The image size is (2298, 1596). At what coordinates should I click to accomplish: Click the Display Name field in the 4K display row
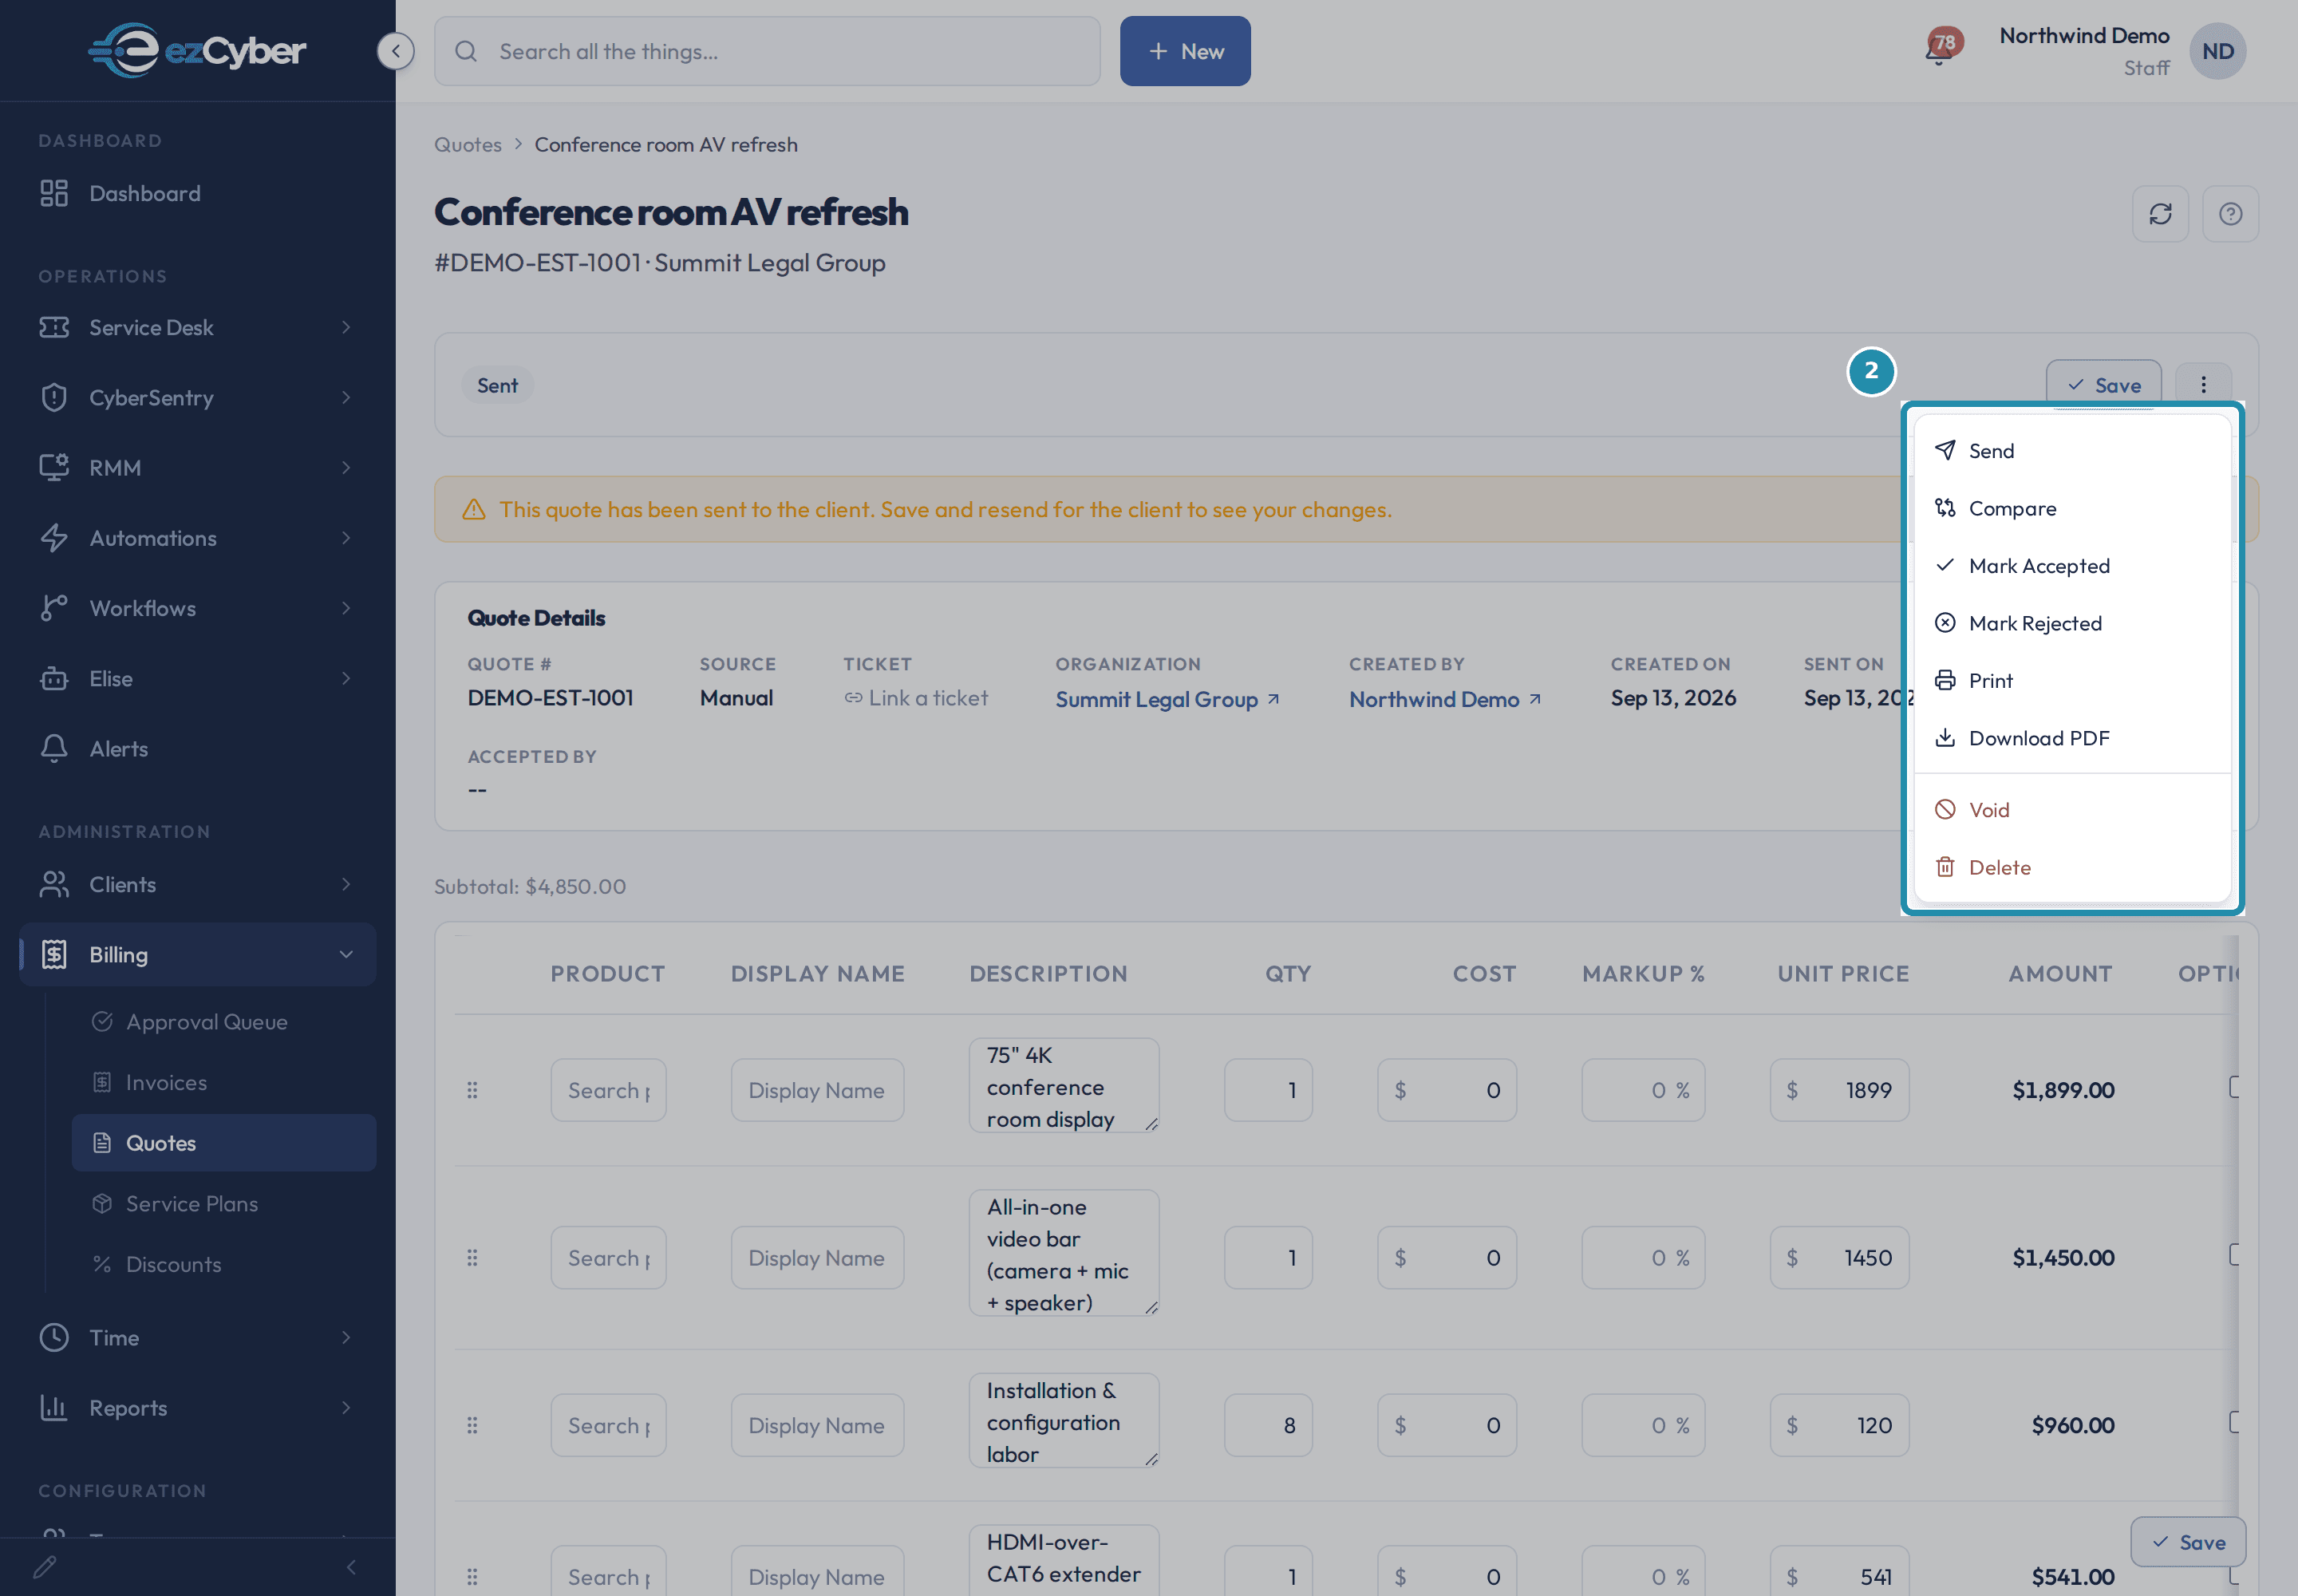817,1090
